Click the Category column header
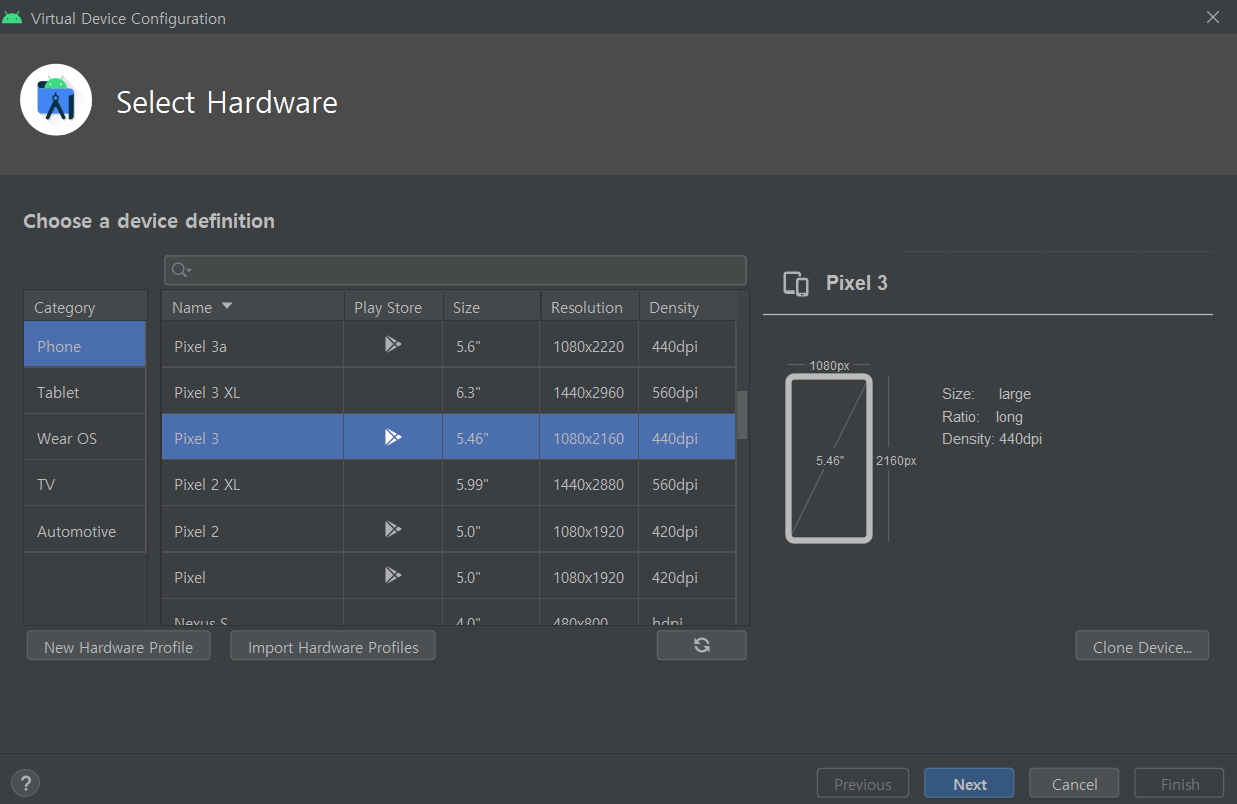 pyautogui.click(x=85, y=307)
